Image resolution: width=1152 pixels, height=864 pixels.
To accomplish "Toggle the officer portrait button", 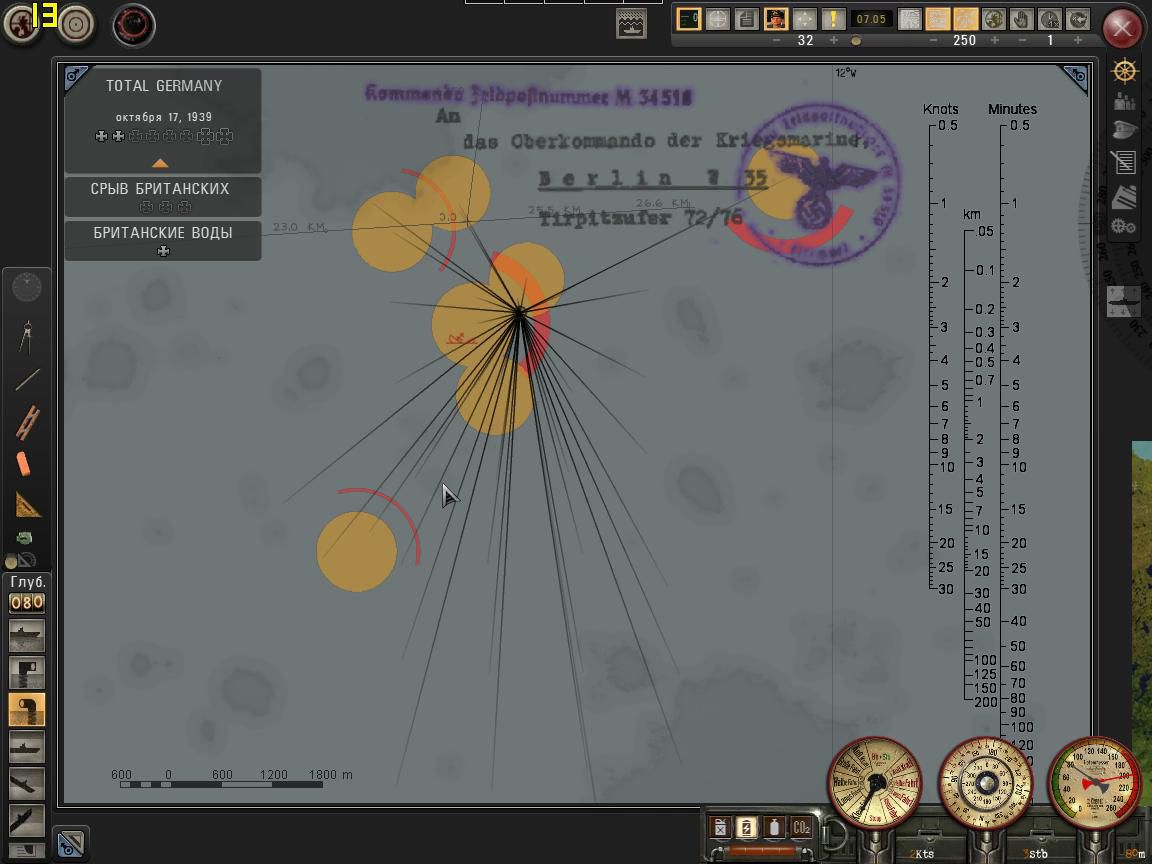I will (776, 19).
